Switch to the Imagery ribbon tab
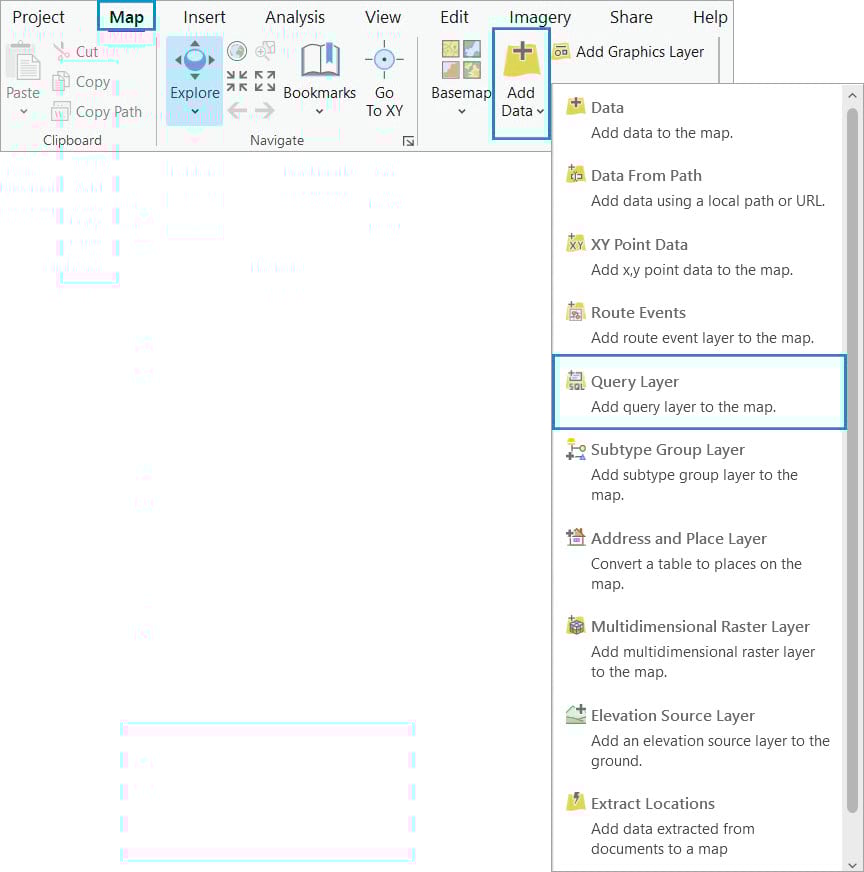 (x=539, y=17)
